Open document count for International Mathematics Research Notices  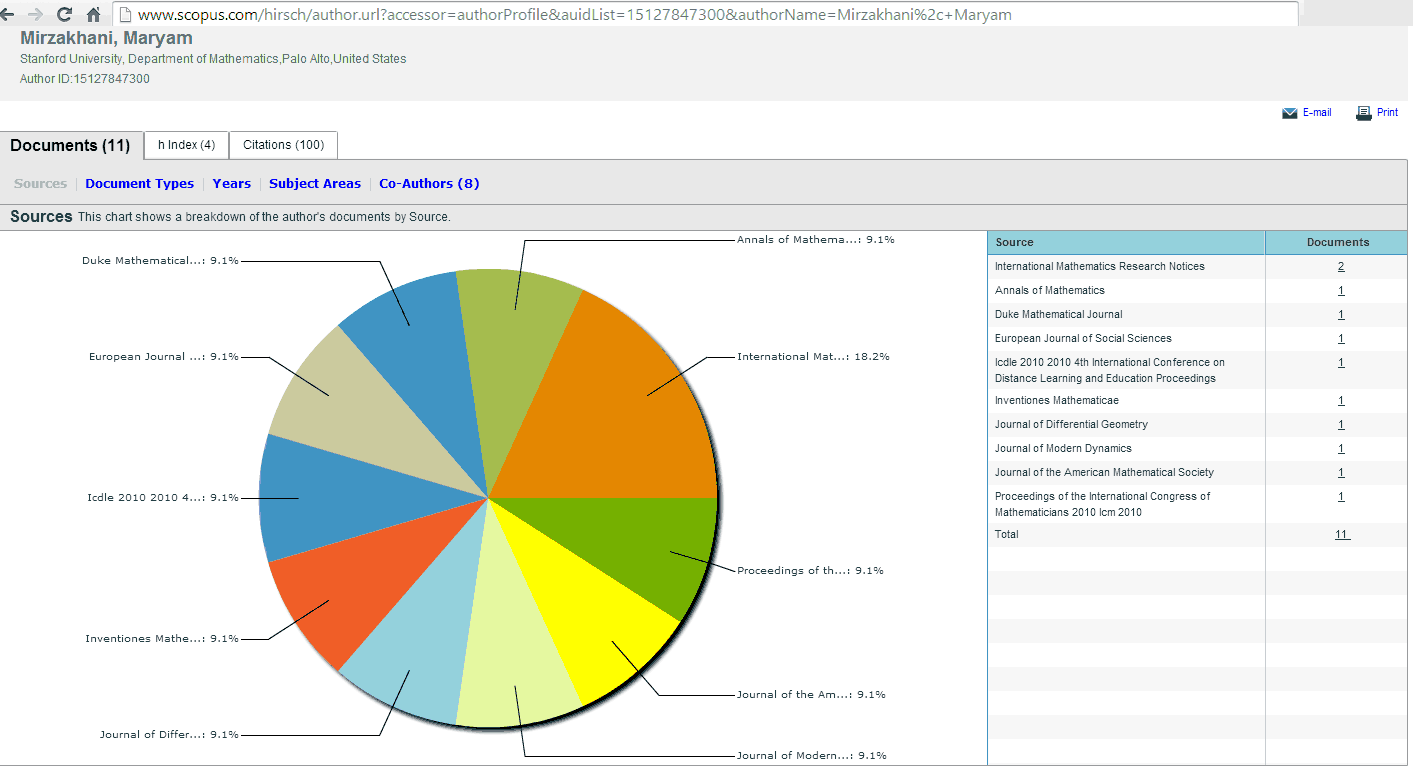[1340, 267]
